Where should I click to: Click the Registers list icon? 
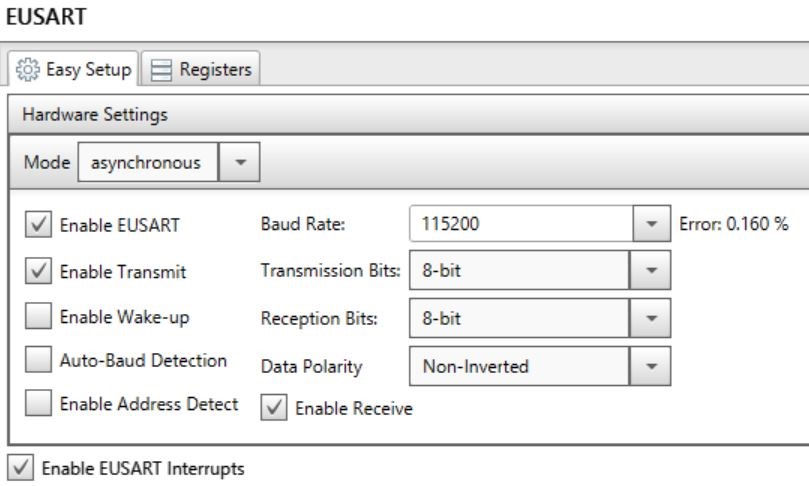[162, 69]
